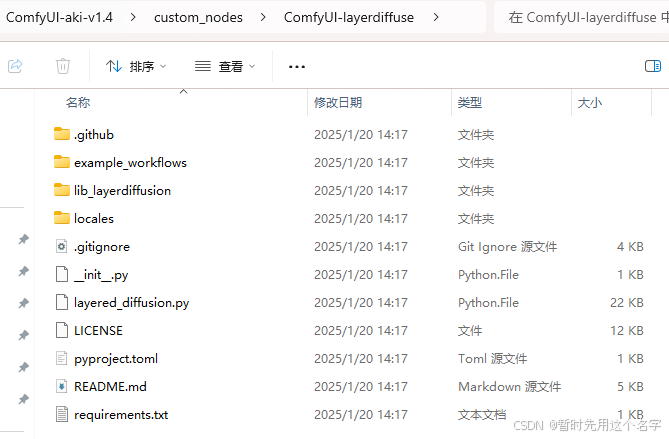The image size is (669, 439).
Task: Click the 5 KB size cell
Action: 630,387
